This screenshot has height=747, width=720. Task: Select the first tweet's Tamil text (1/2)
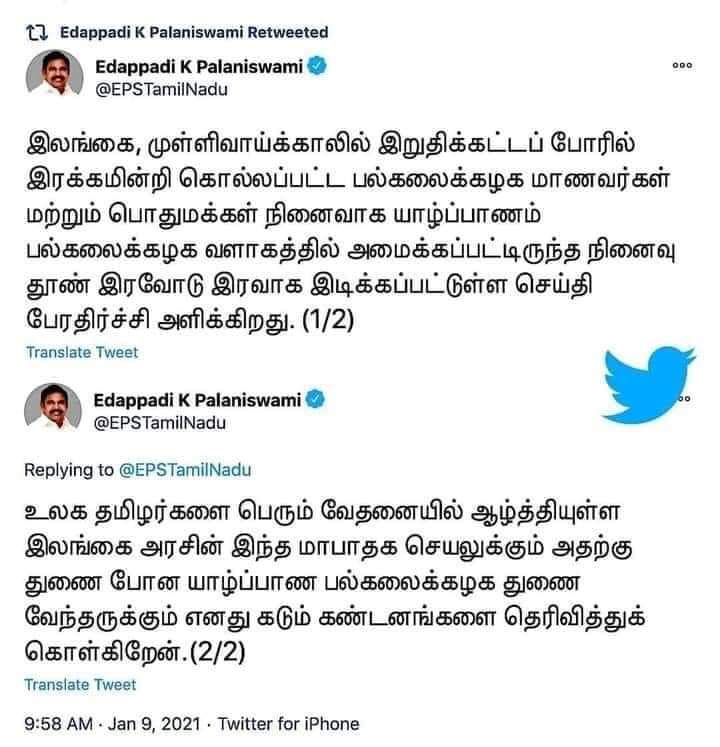tap(350, 232)
